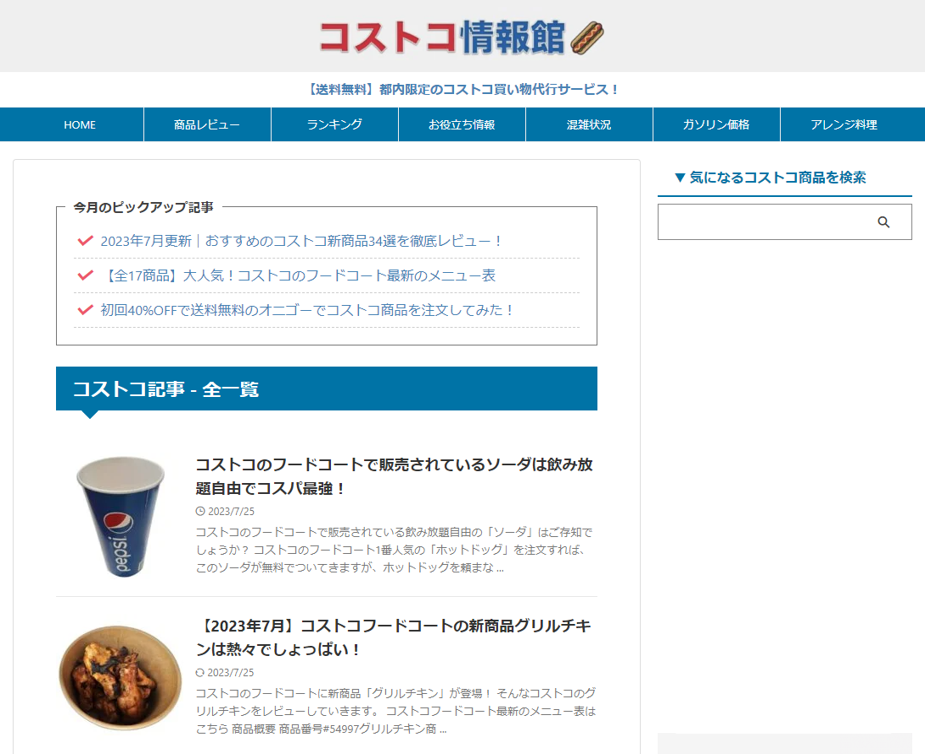Click the hot dog logo icon
The width and height of the screenshot is (925, 754).
[x=587, y=38]
